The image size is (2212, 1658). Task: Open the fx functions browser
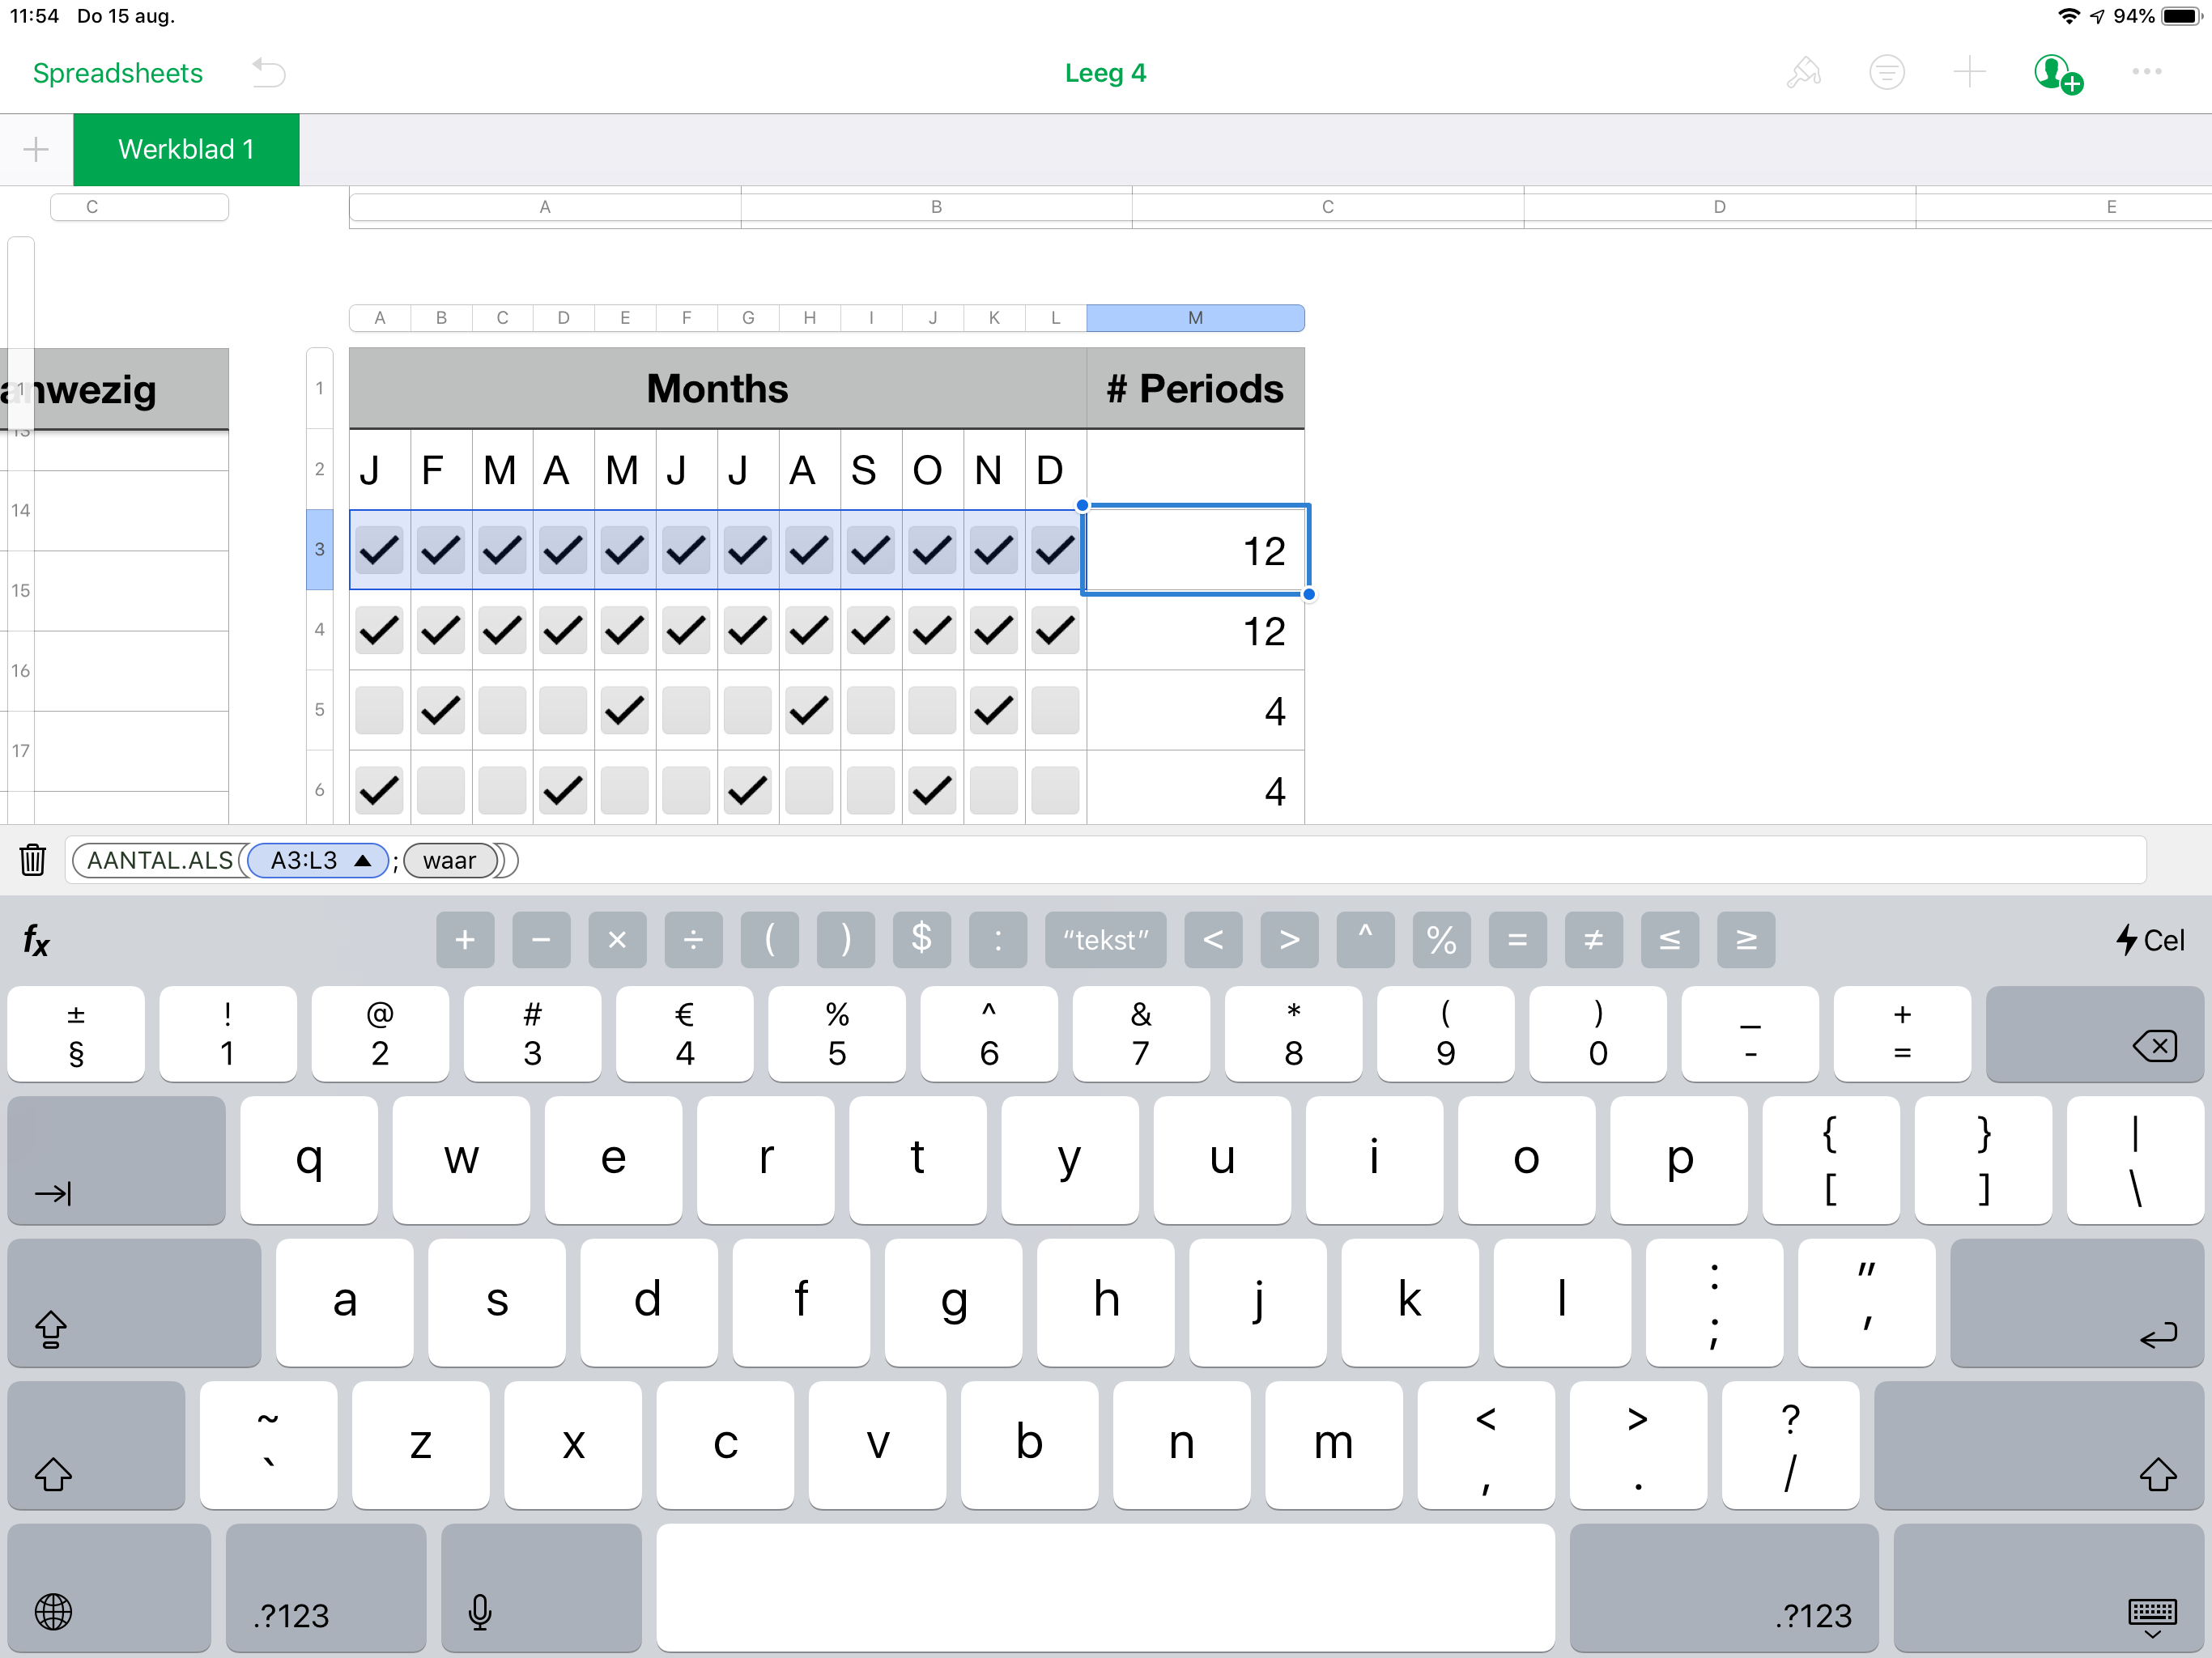[37, 940]
